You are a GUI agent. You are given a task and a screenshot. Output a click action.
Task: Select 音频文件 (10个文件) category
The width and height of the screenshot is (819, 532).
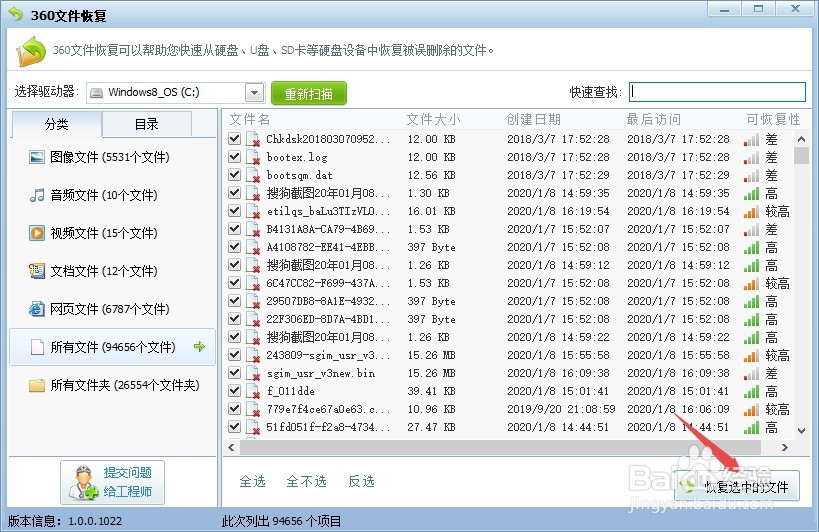(x=112, y=195)
